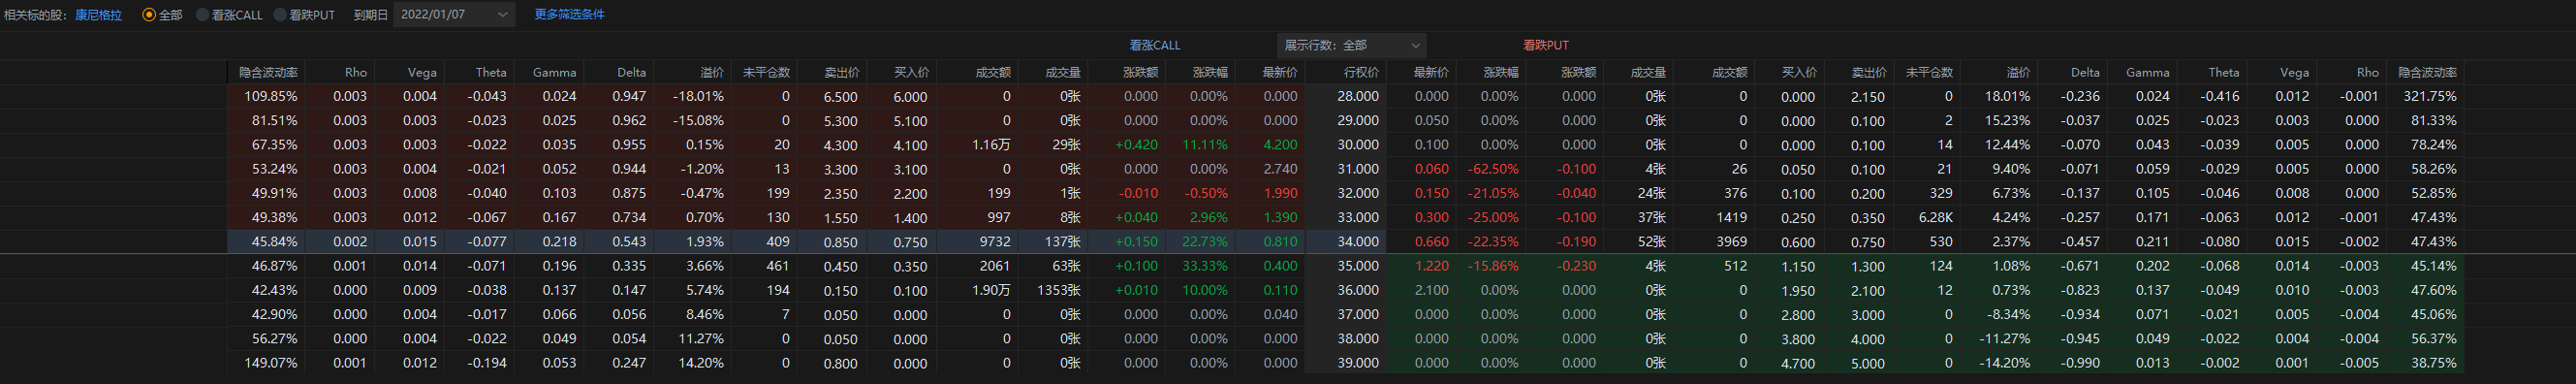Click the 看跌PUT section heading

[1545, 45]
